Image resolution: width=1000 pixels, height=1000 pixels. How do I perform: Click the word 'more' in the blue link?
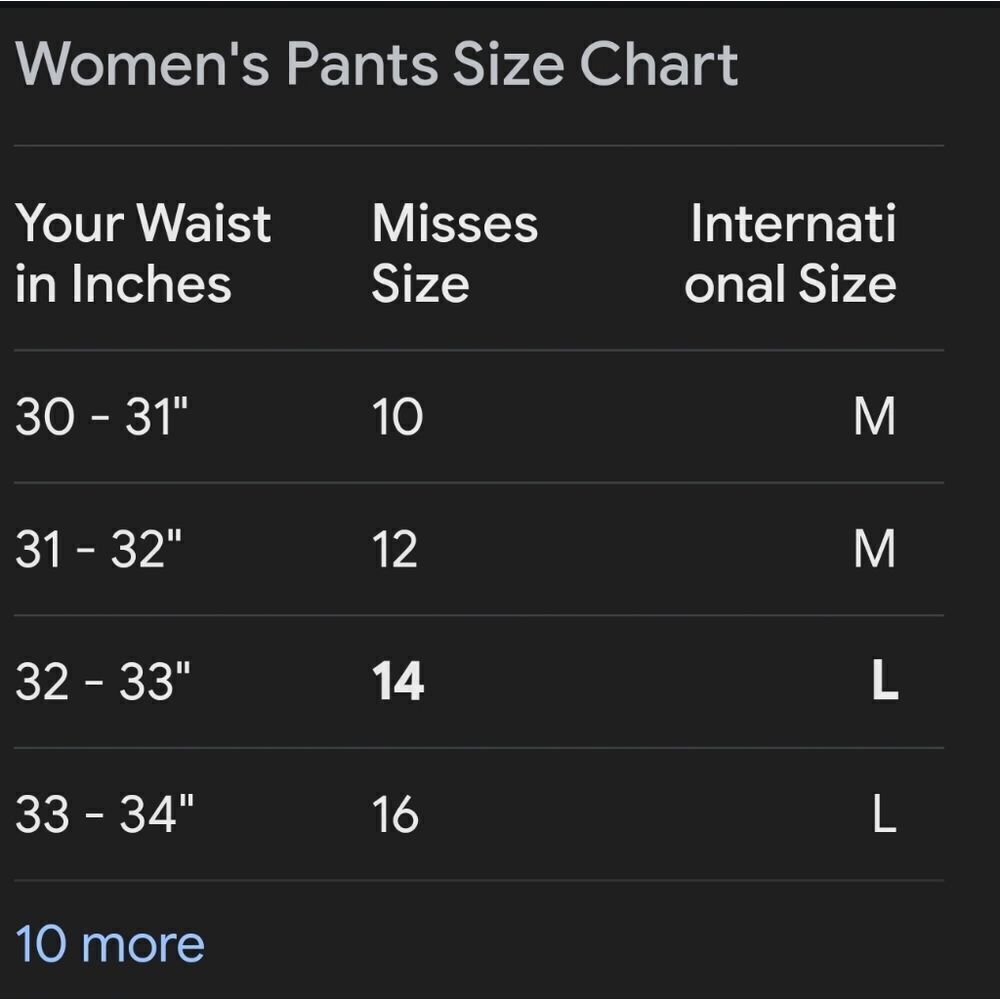pos(143,946)
